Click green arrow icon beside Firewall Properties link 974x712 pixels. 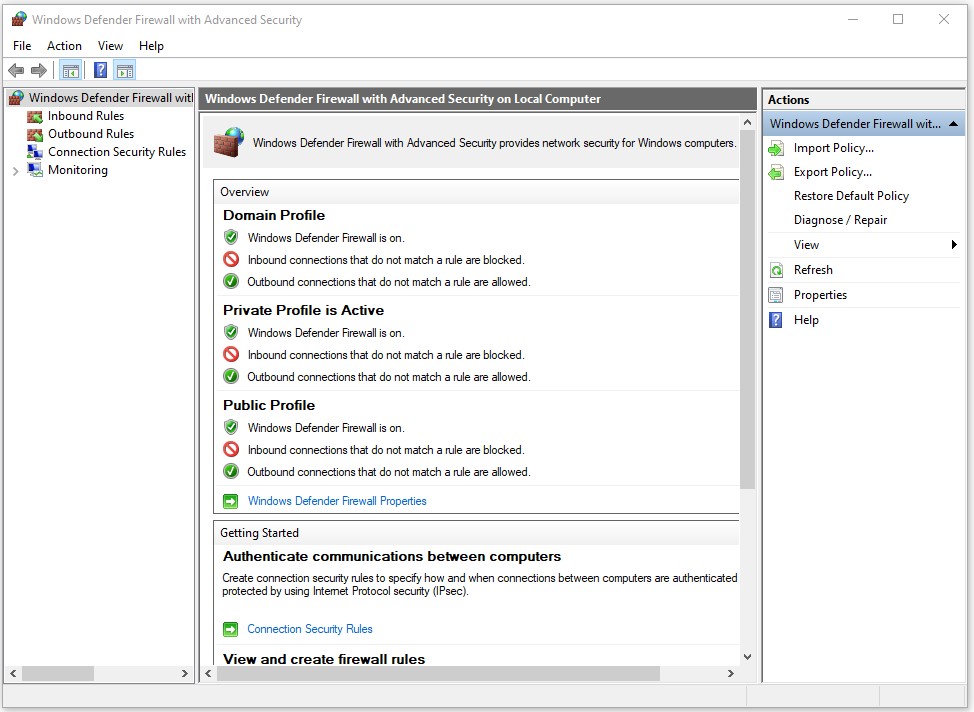point(230,501)
